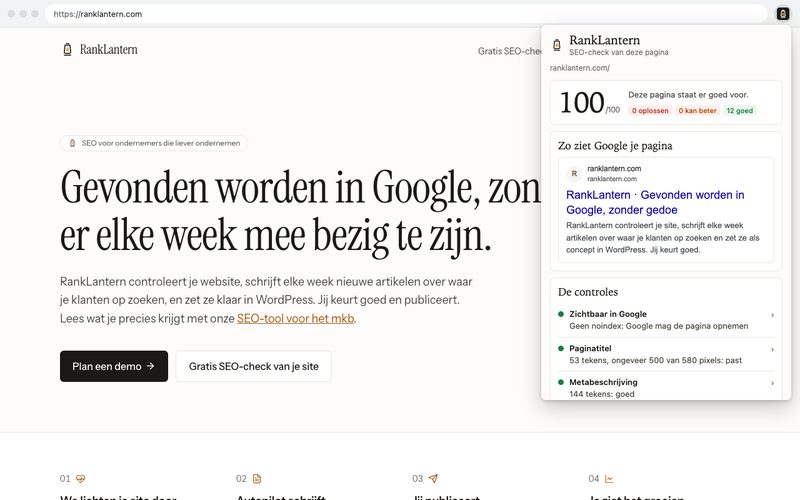Viewport: 800px width, 500px height.
Task: Select the Zichtbaar in Google row label
Action: point(608,314)
